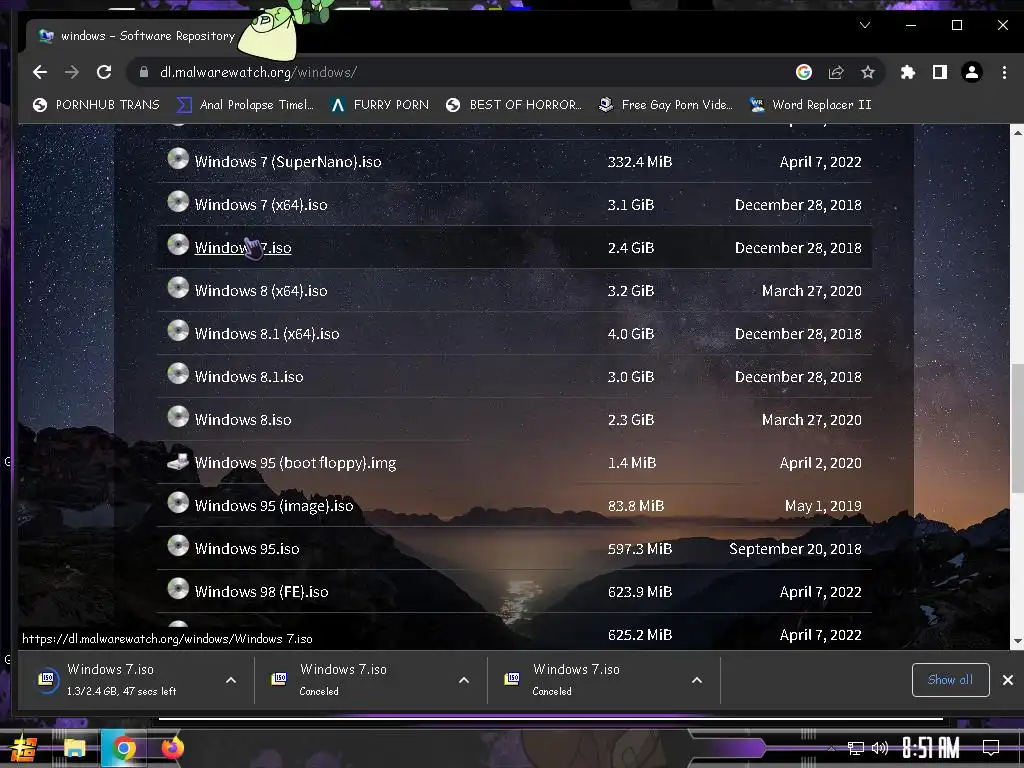Download Windows 8.1.iso

coord(249,377)
